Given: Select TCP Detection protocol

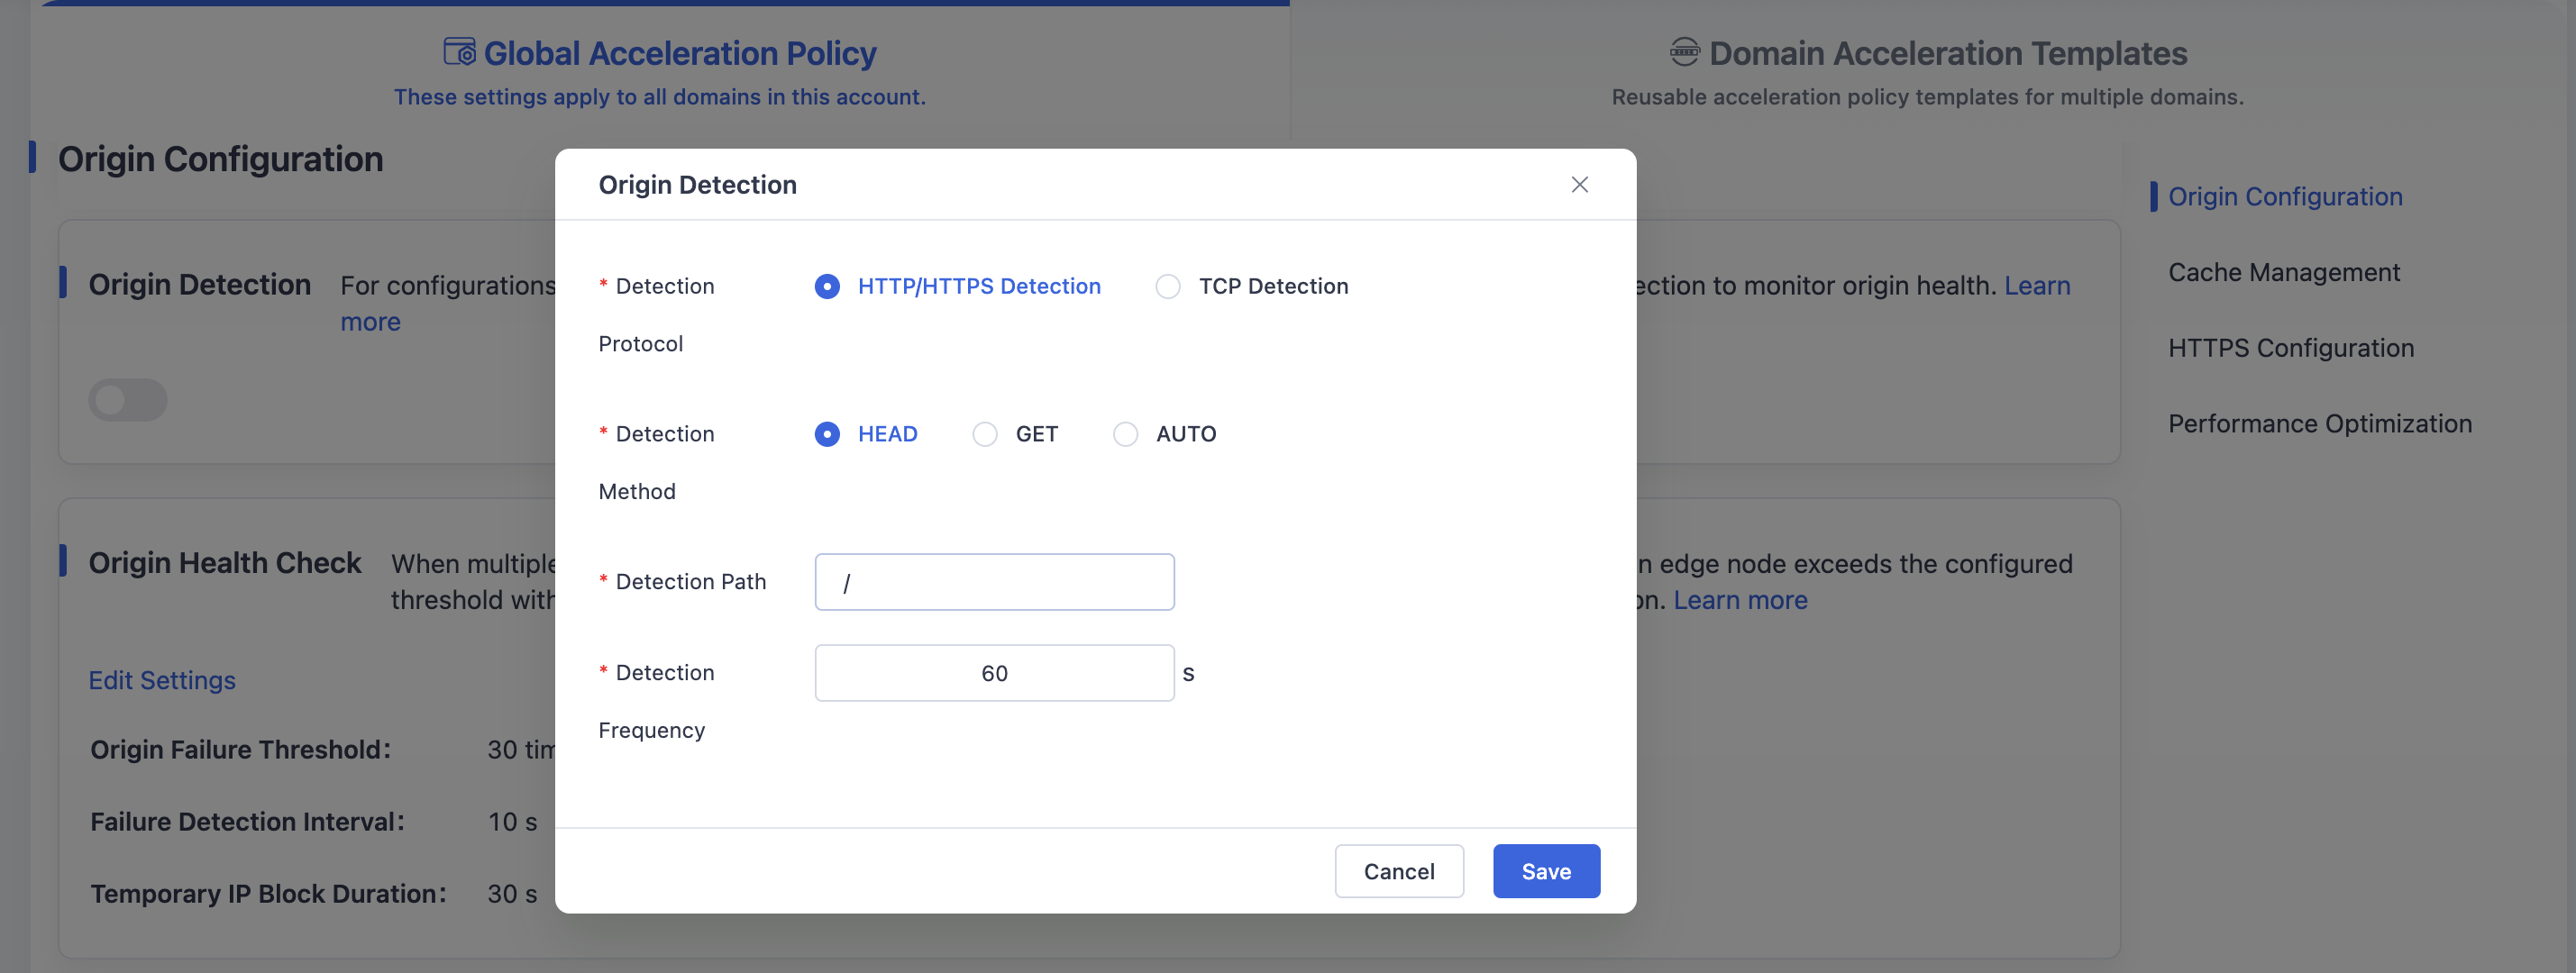Looking at the screenshot, I should pyautogui.click(x=1251, y=286).
